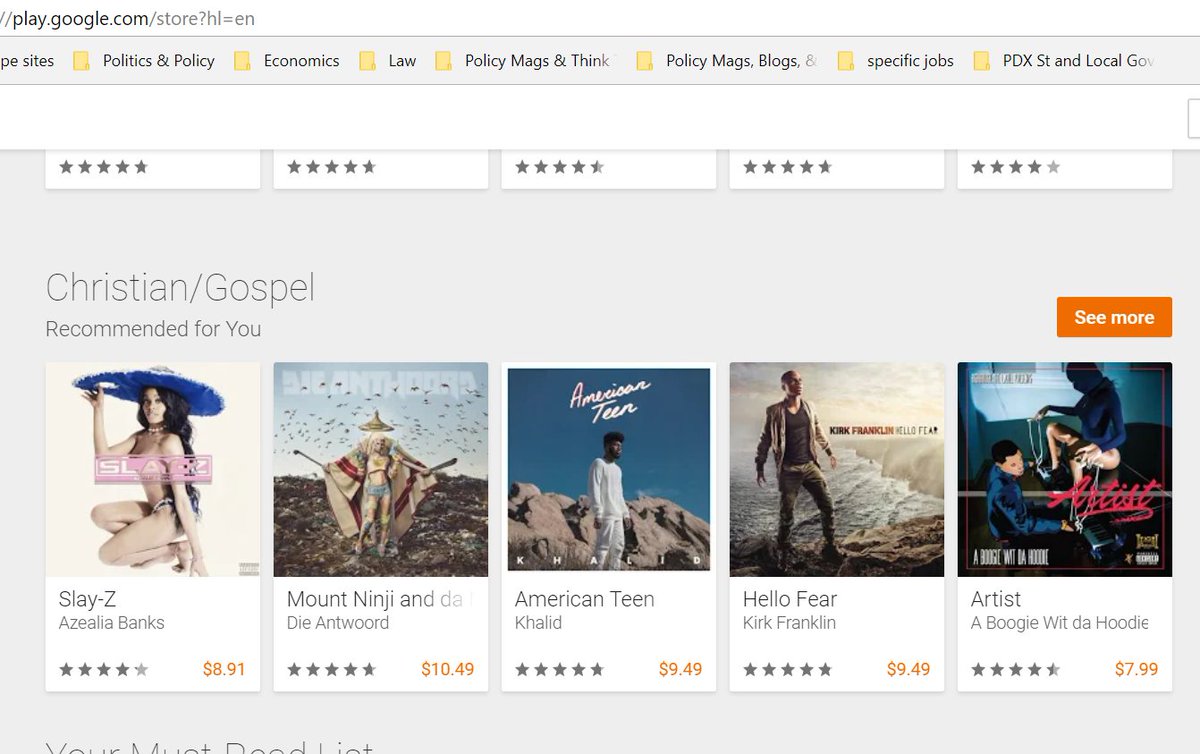Open the PDX St and Local Gov bookmark folder

(1064, 61)
